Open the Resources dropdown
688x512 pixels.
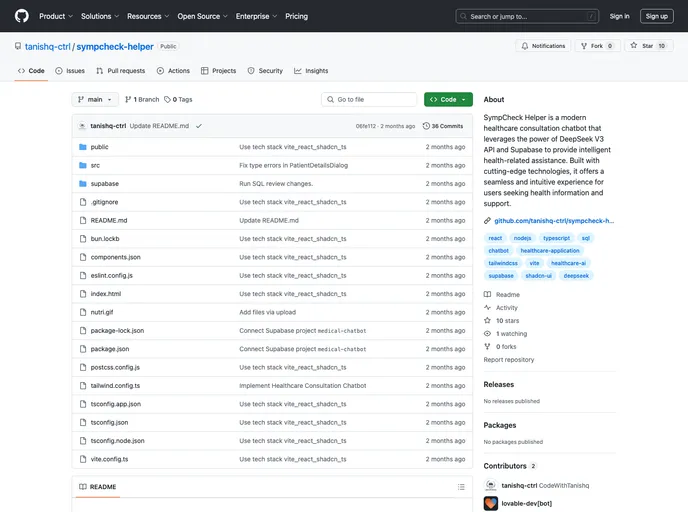tap(148, 16)
